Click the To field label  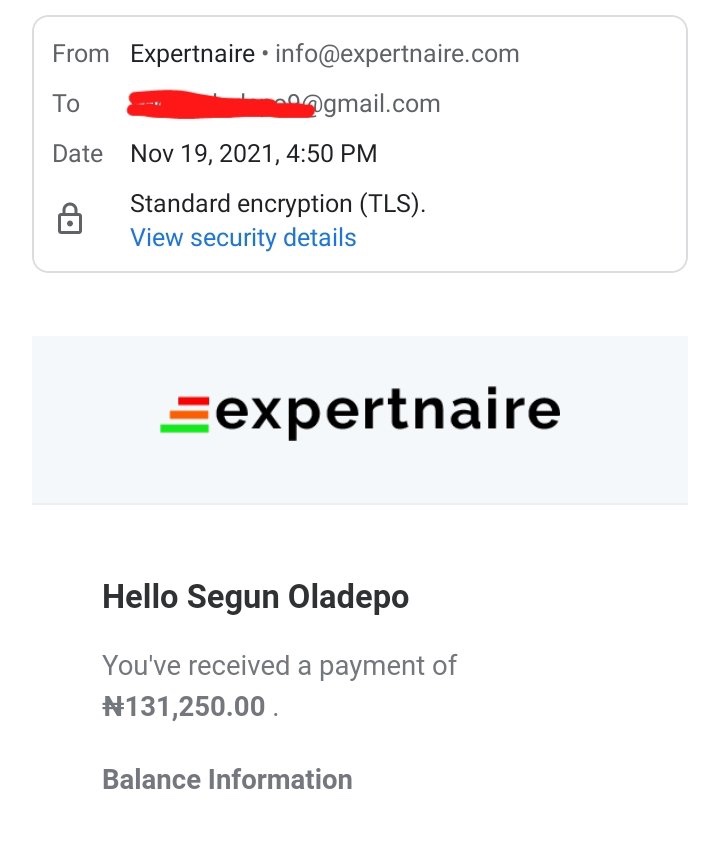66,104
